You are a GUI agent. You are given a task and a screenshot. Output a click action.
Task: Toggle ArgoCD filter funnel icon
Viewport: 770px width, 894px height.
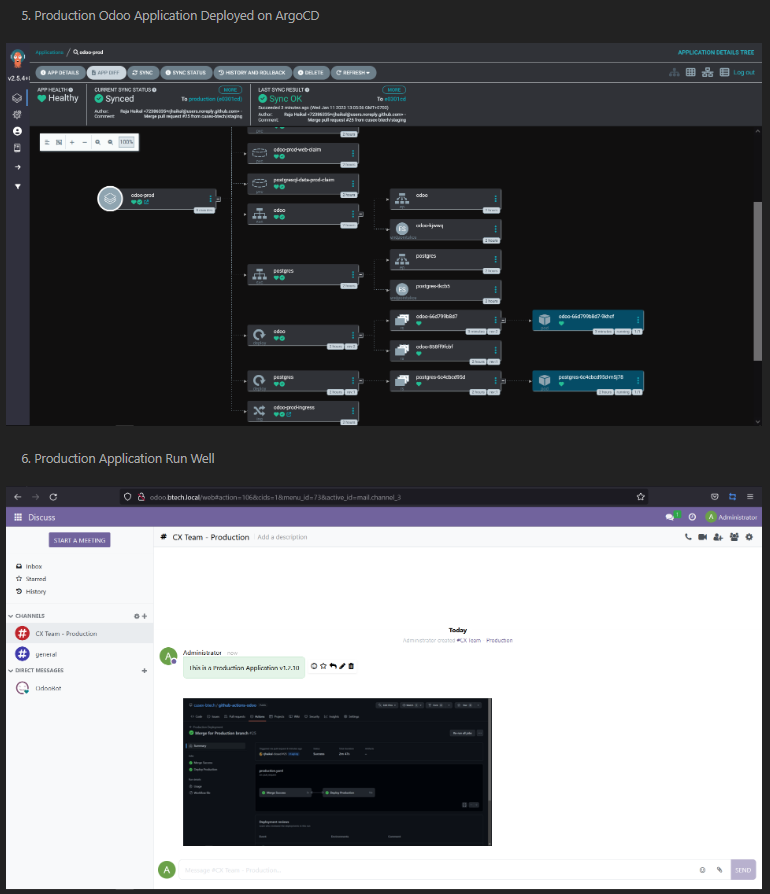click(x=18, y=186)
